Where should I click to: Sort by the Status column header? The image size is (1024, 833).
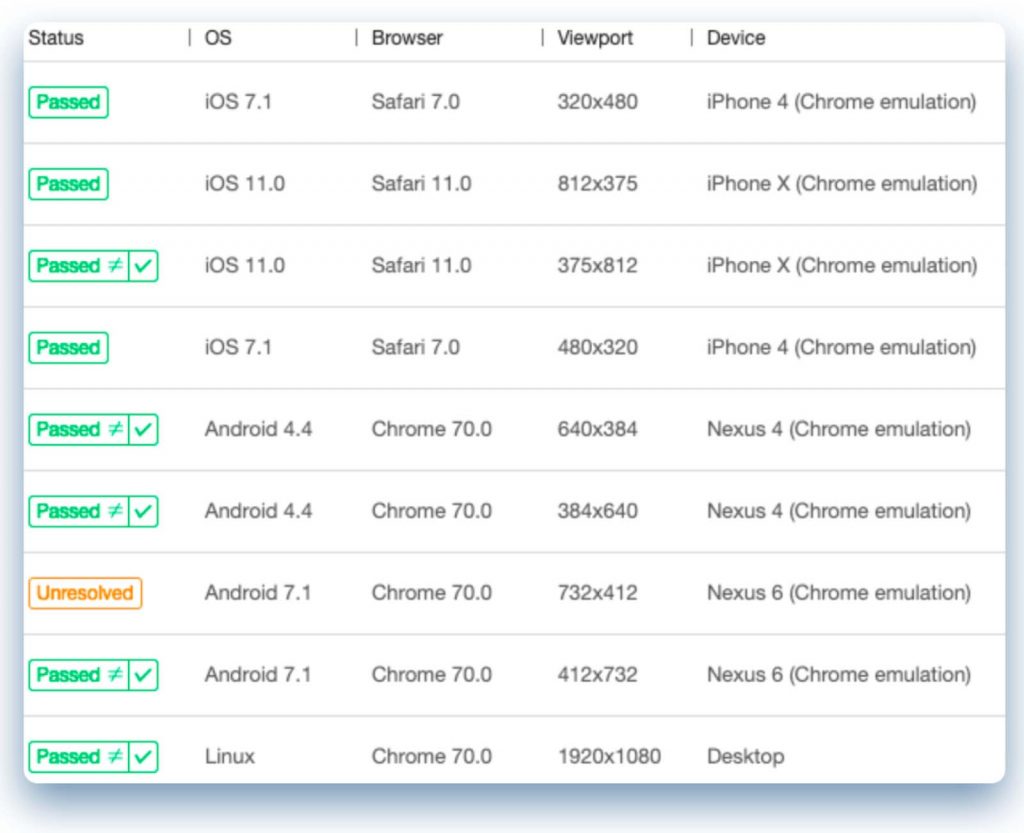coord(56,38)
